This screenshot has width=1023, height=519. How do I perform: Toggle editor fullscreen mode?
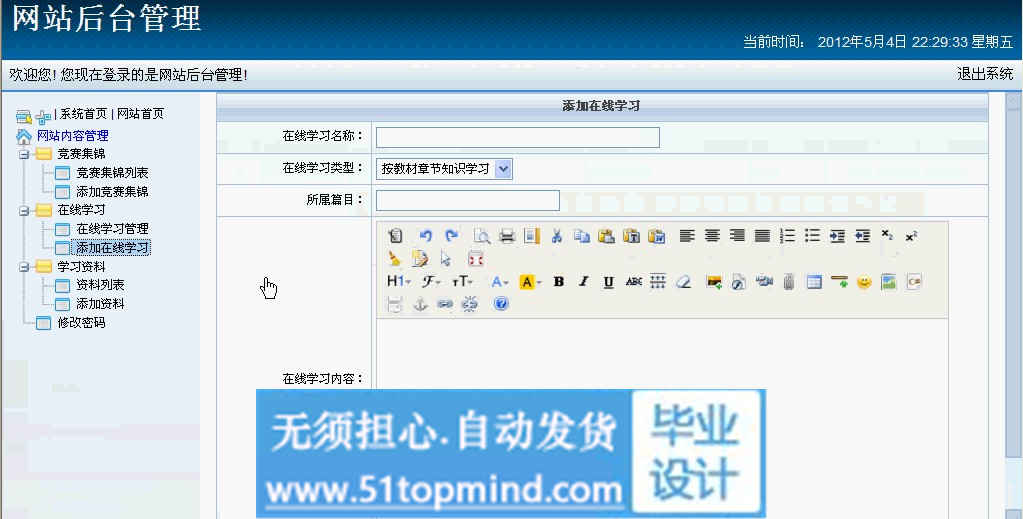click(x=476, y=259)
